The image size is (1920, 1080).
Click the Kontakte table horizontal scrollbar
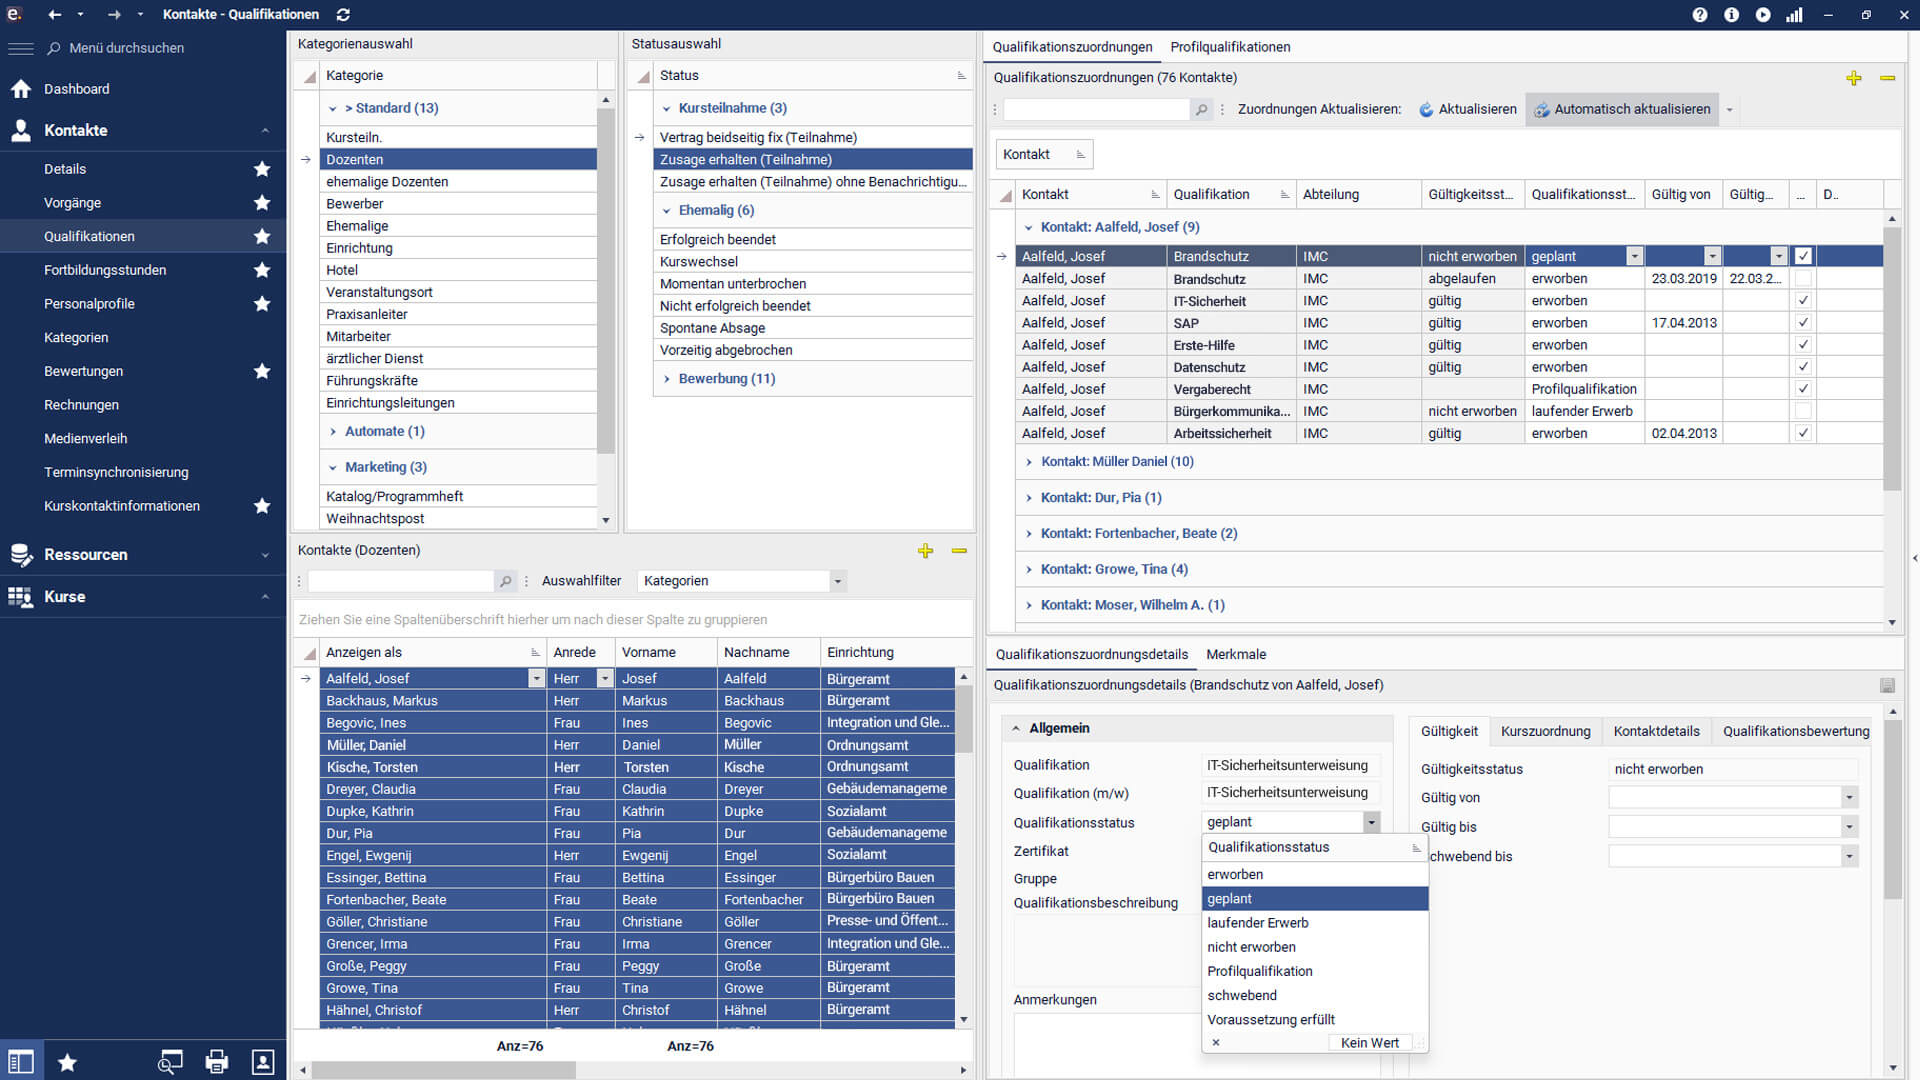(444, 1070)
